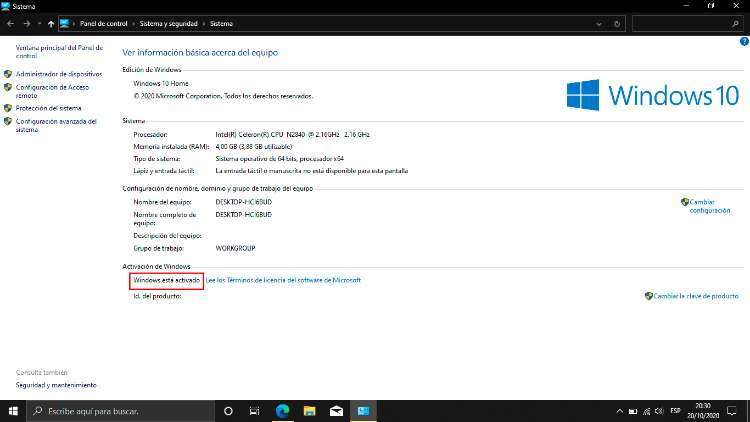Image resolution: width=750 pixels, height=422 pixels.
Task: Select the Sistema breadcrumb
Action: click(221, 23)
